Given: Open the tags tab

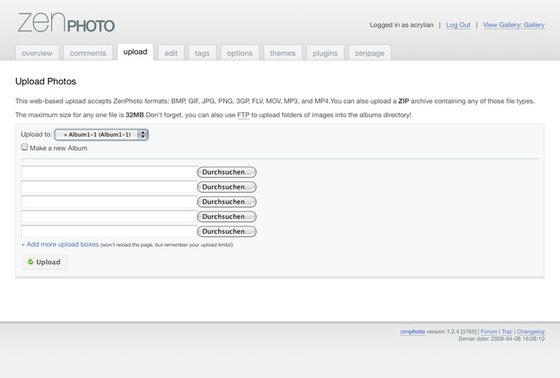Looking at the screenshot, I should (202, 53).
